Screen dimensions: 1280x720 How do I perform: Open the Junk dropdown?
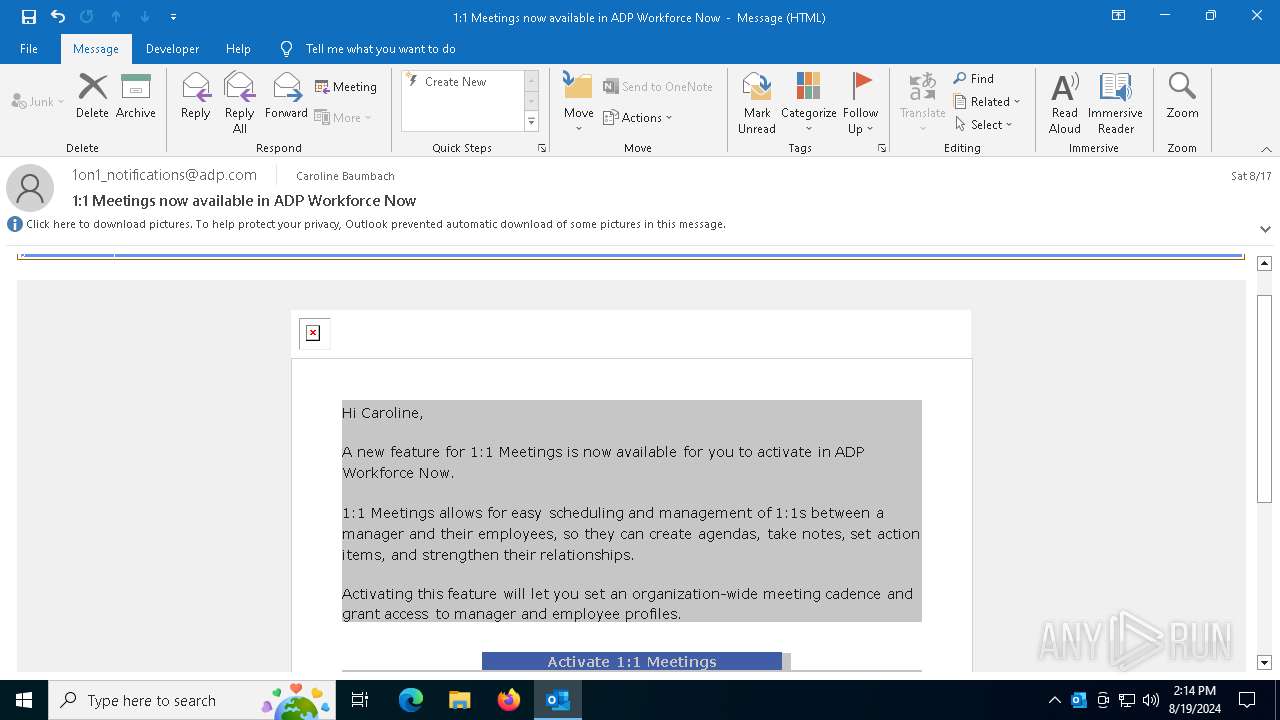pos(38,101)
